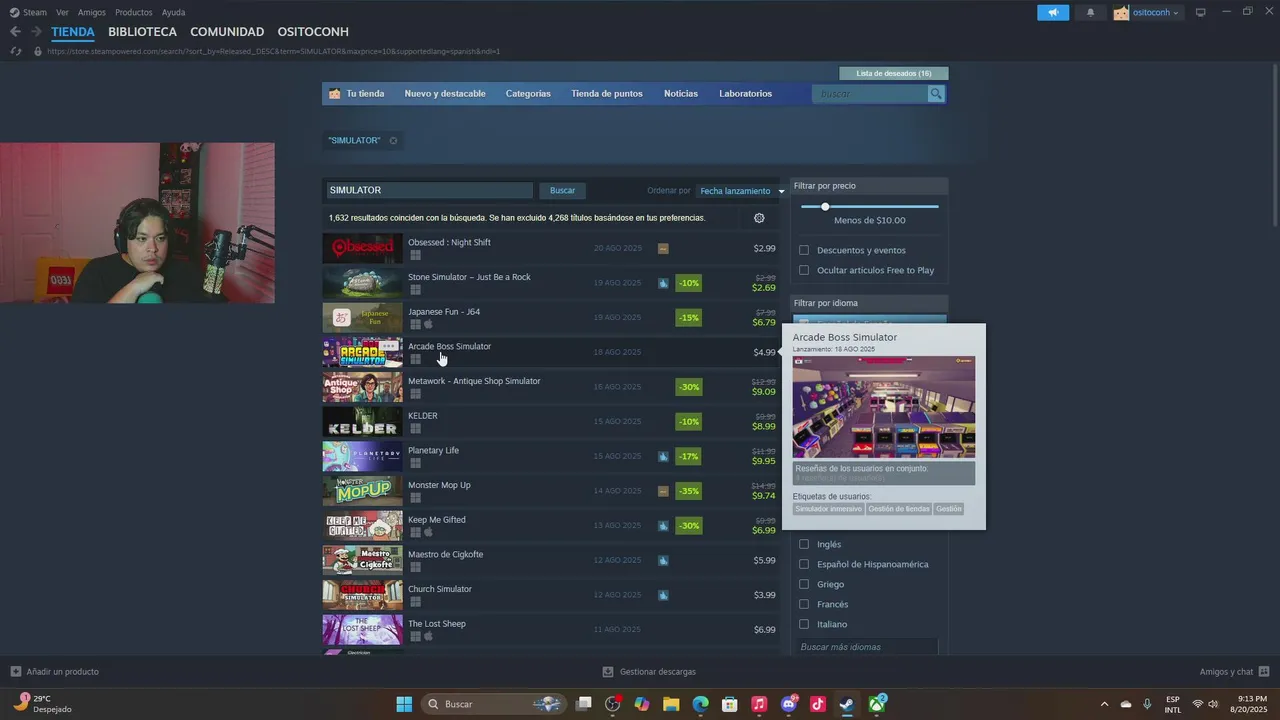Screen dimensions: 1280x720
Task: Open Microsoft Store from the taskbar
Action: pyautogui.click(x=730, y=704)
